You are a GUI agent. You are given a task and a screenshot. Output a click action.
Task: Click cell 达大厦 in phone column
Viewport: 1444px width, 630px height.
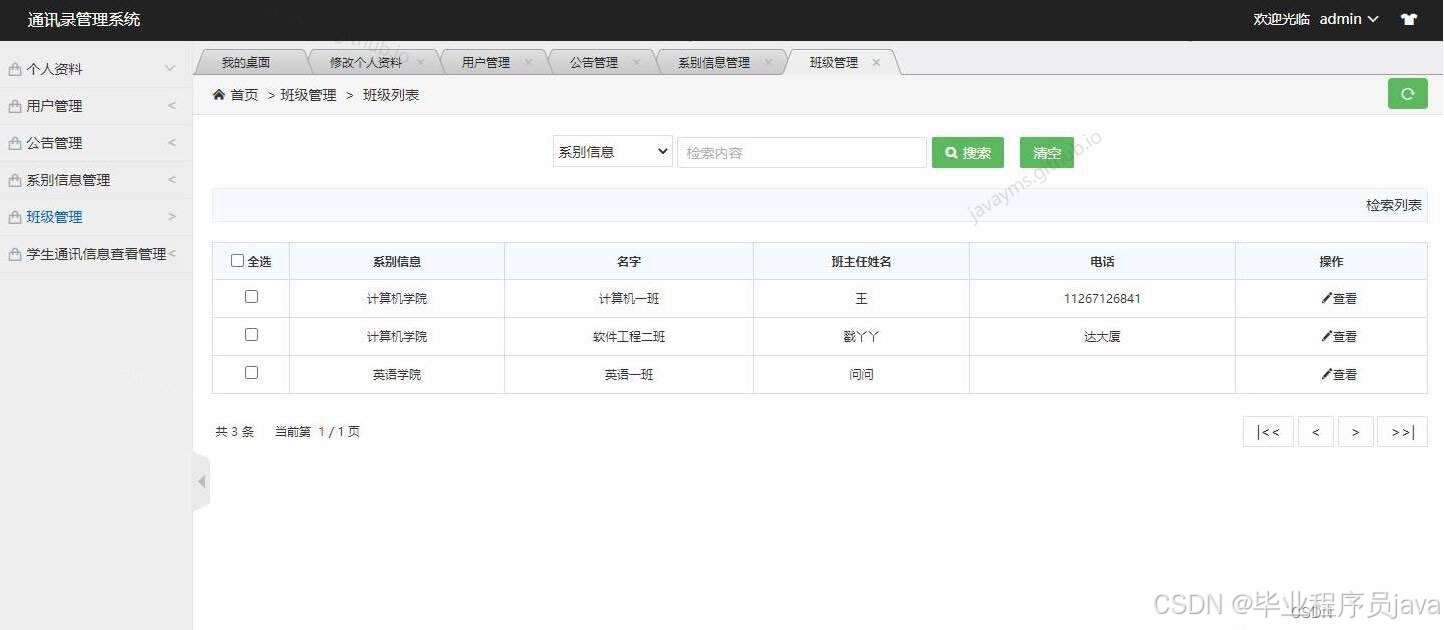(x=1102, y=336)
